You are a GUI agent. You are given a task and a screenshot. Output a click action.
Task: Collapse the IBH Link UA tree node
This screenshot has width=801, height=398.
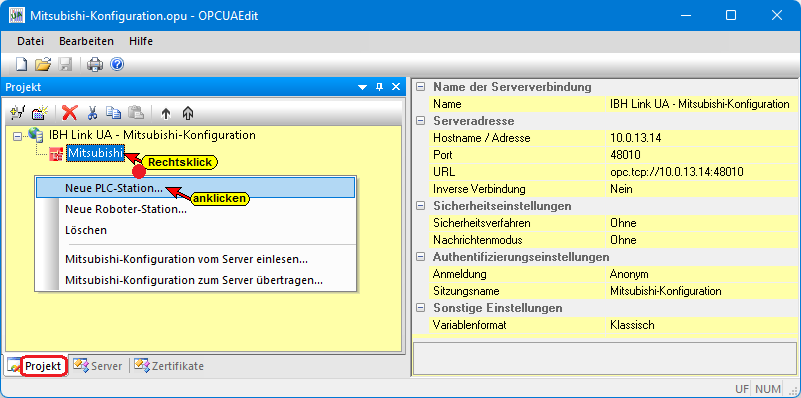point(16,136)
